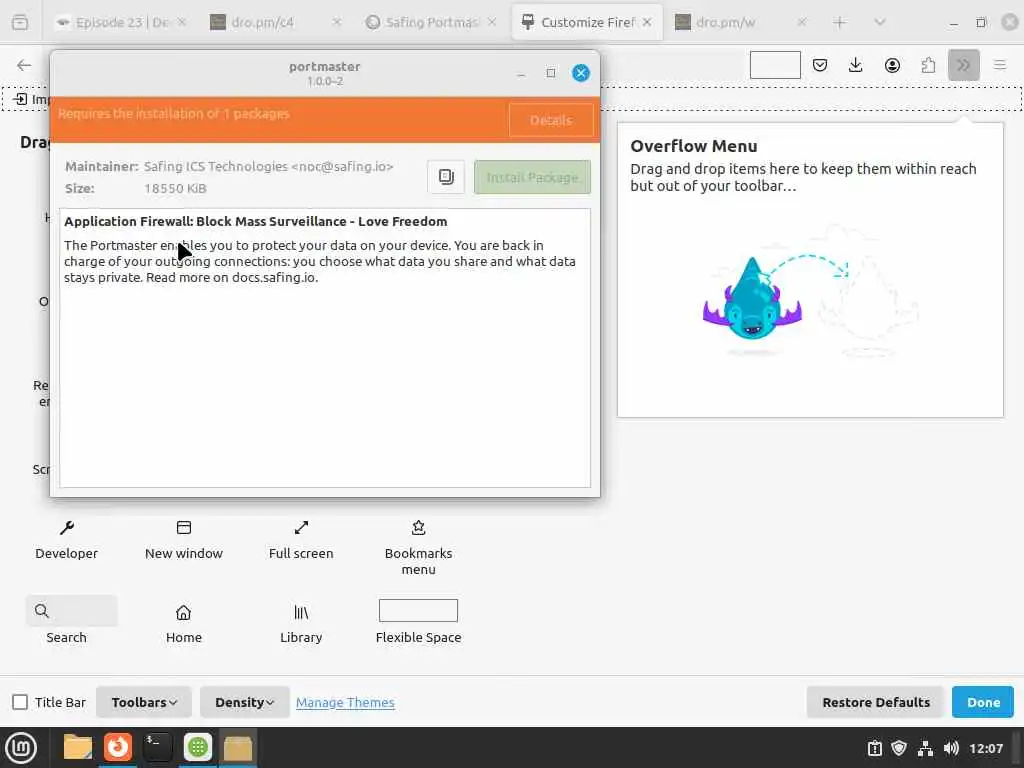Open the Downloads toolbar icon
Screen dimensions: 1024x768
pyautogui.click(x=856, y=65)
